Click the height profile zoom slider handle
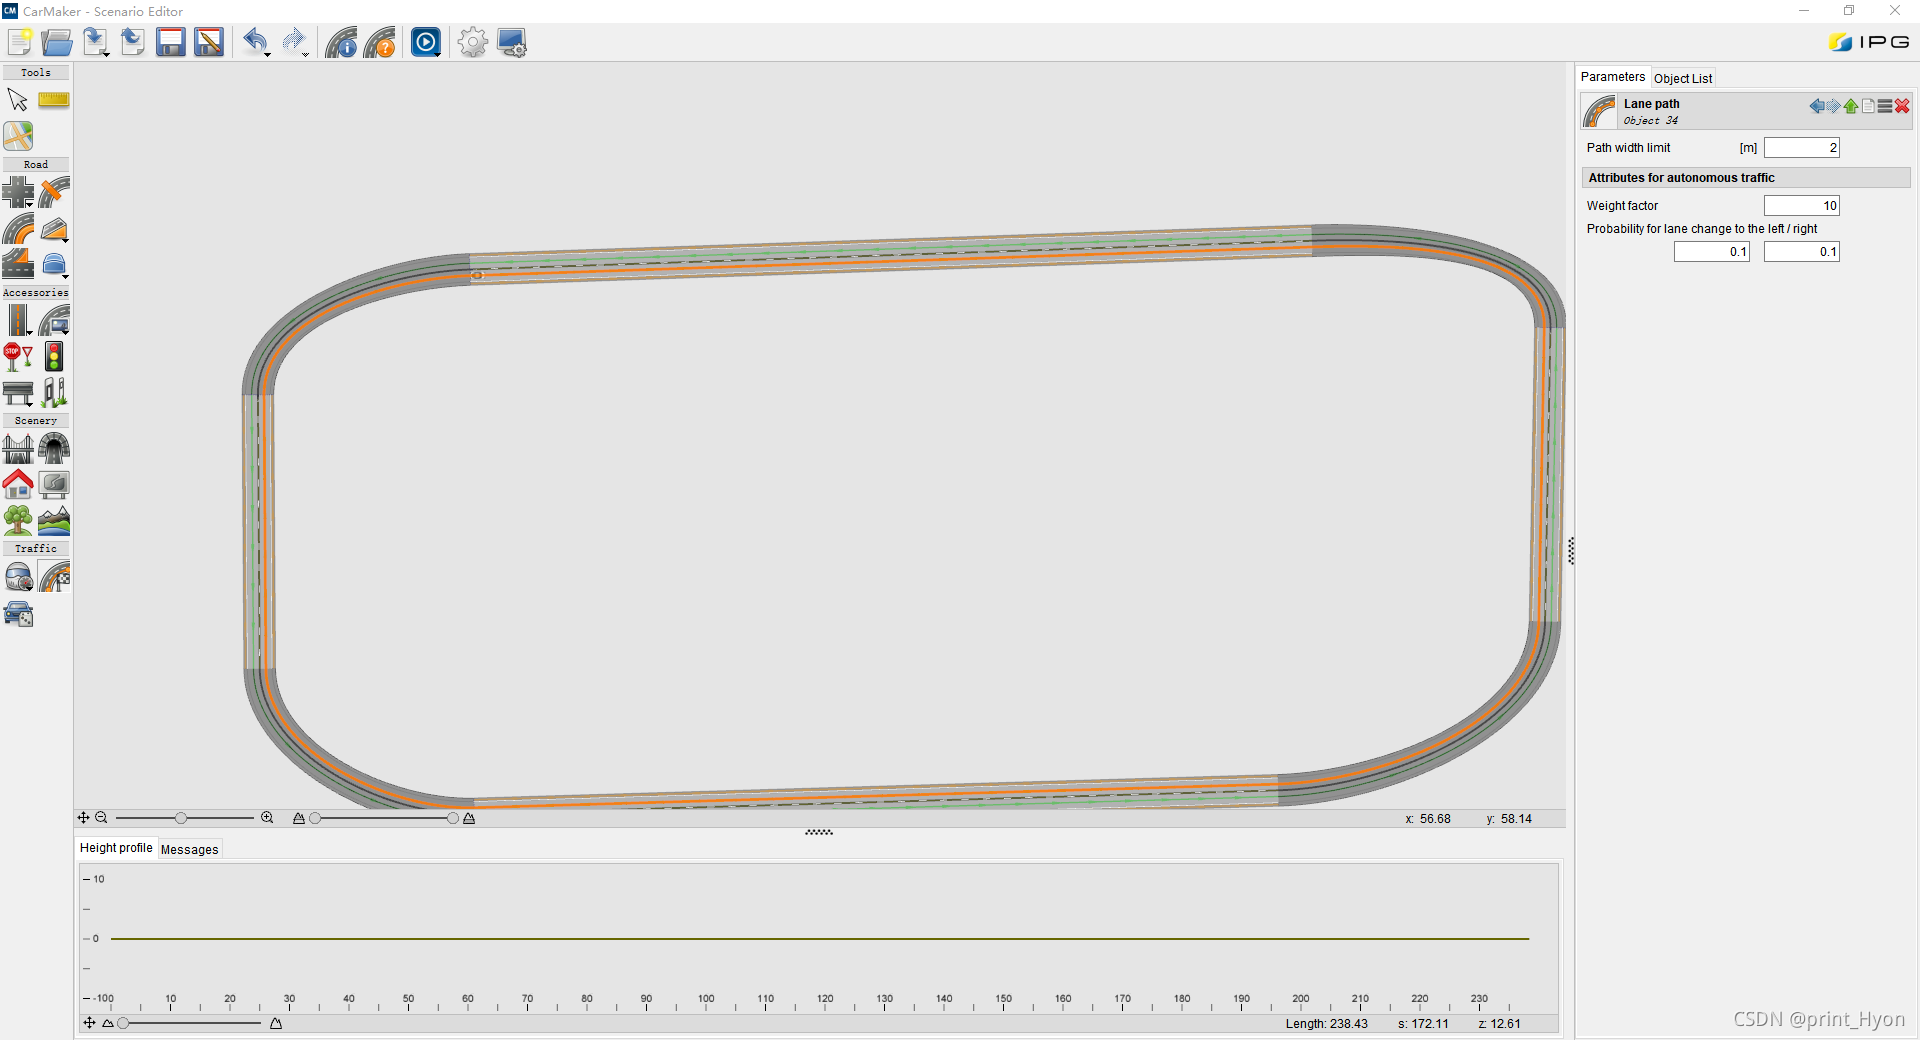Image resolution: width=1920 pixels, height=1040 pixels. 123,1023
